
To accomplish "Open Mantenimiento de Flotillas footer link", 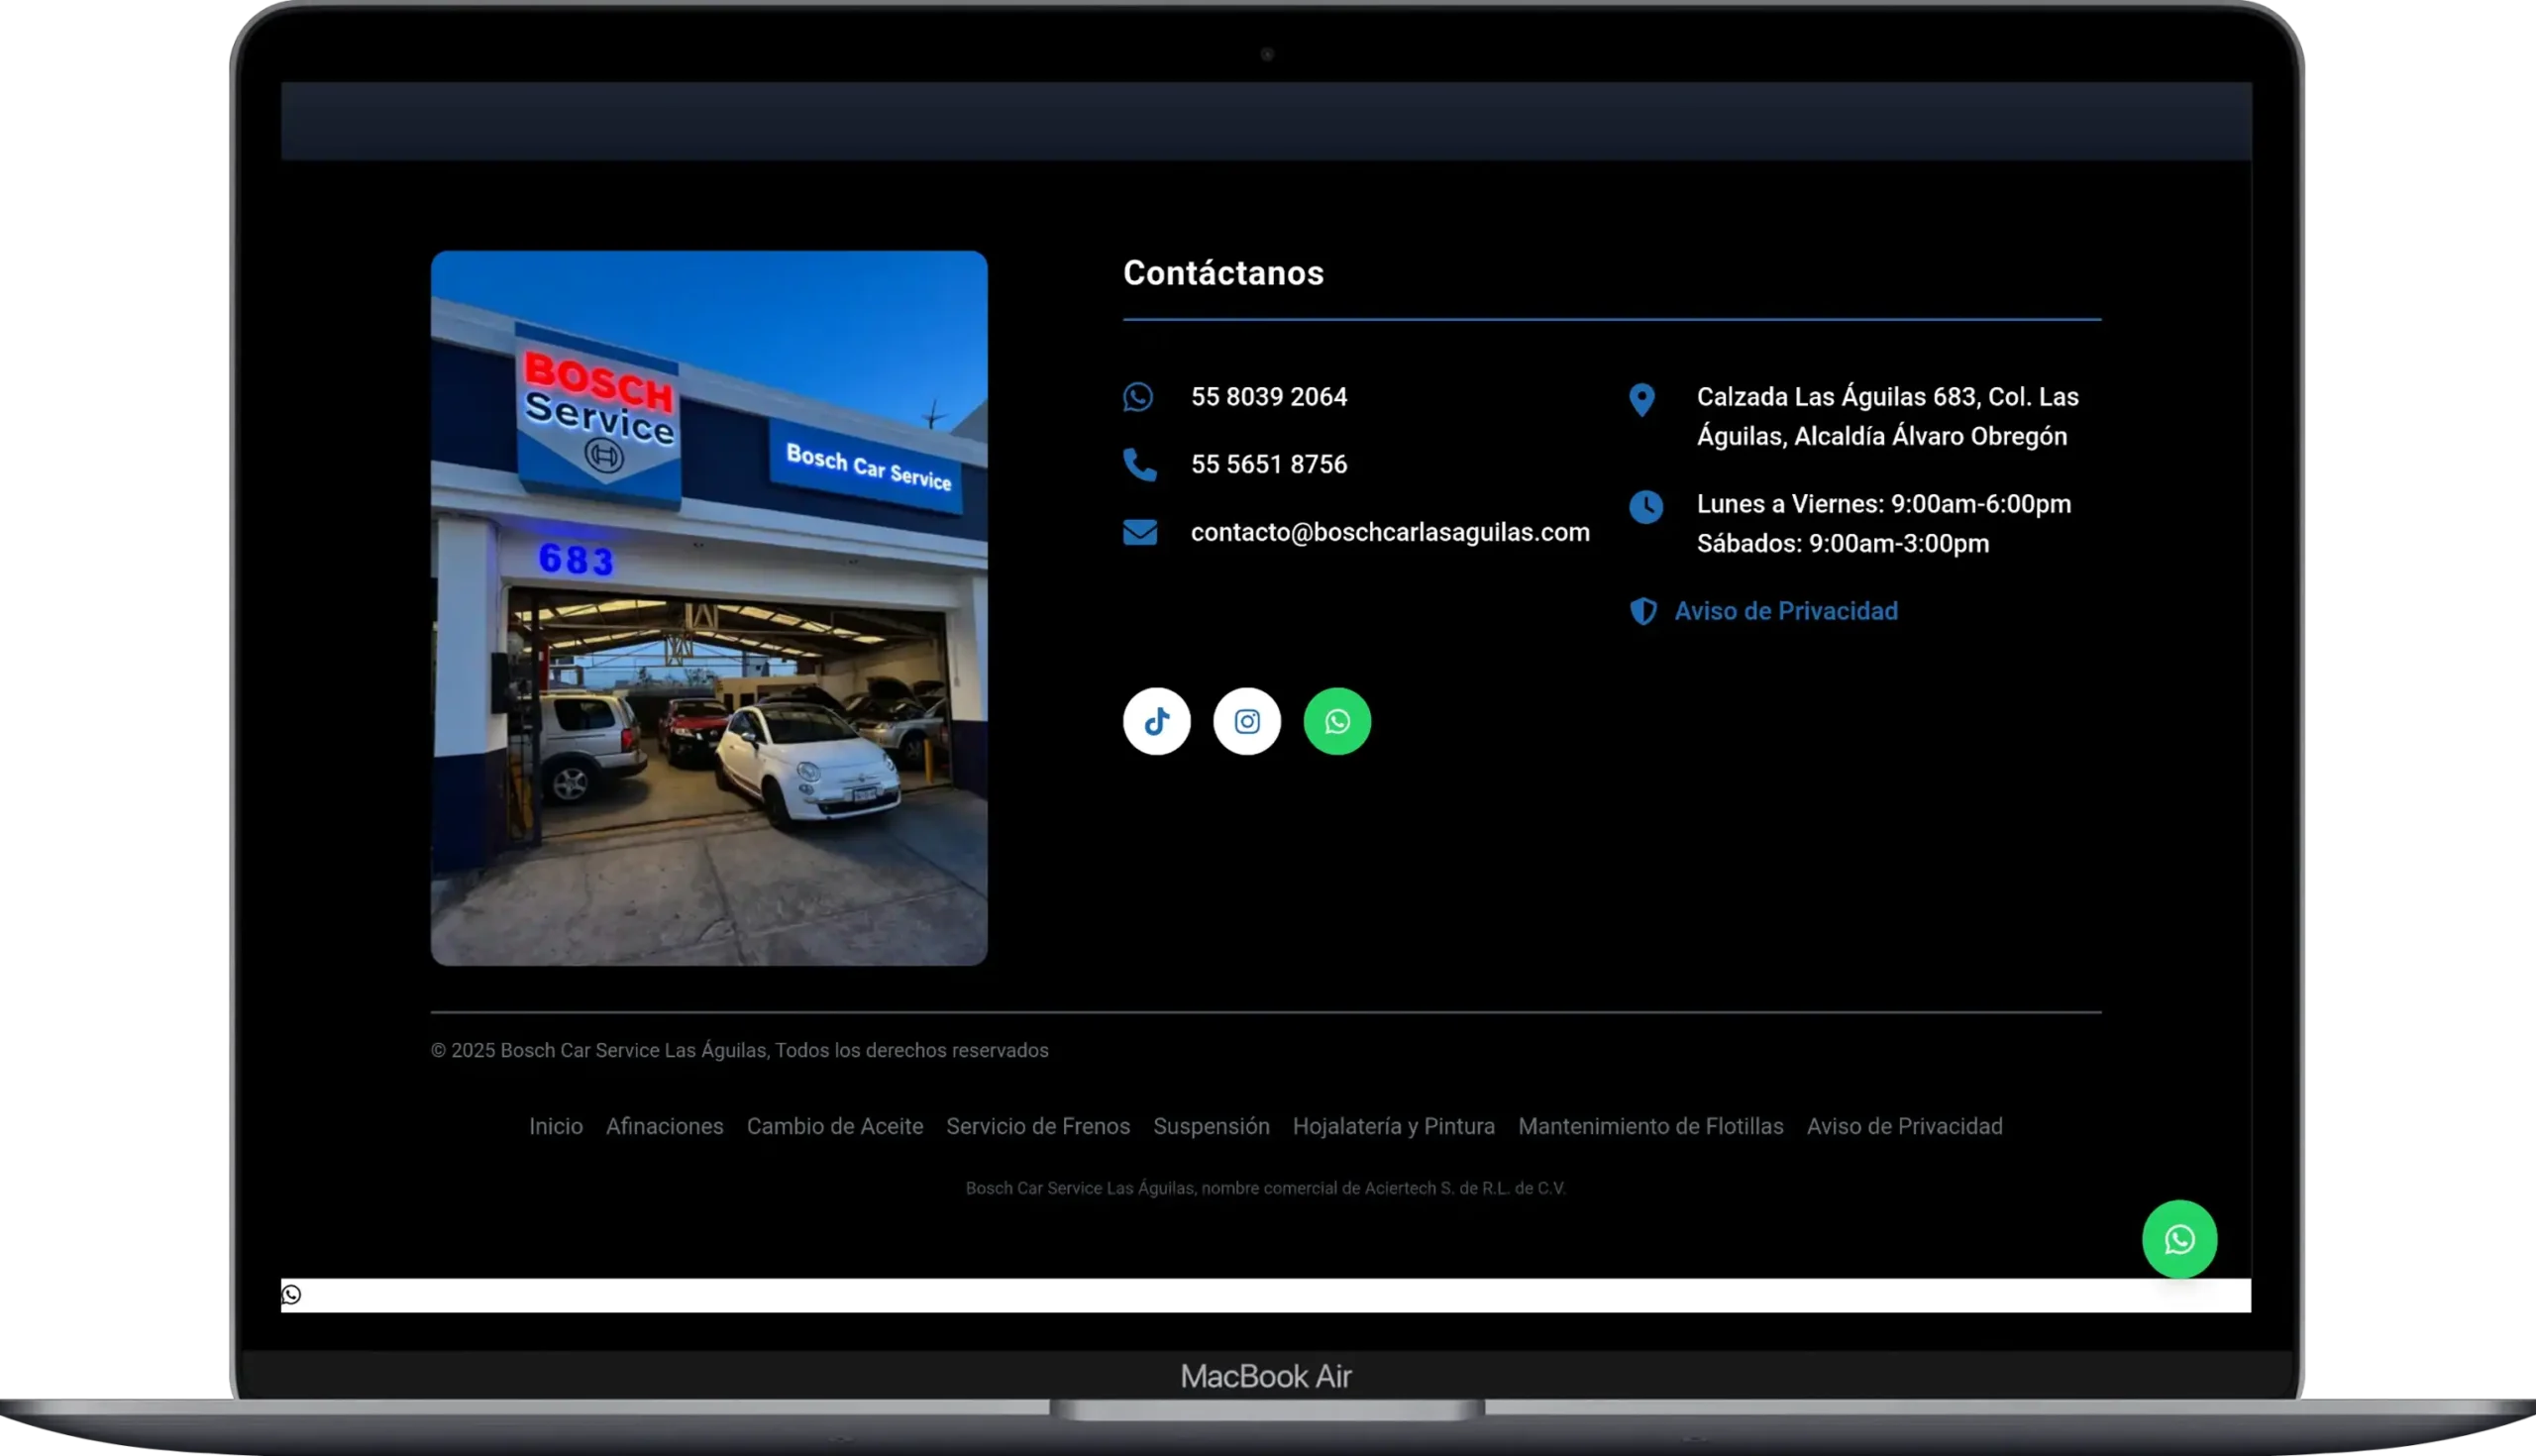I will pyautogui.click(x=1650, y=1126).
